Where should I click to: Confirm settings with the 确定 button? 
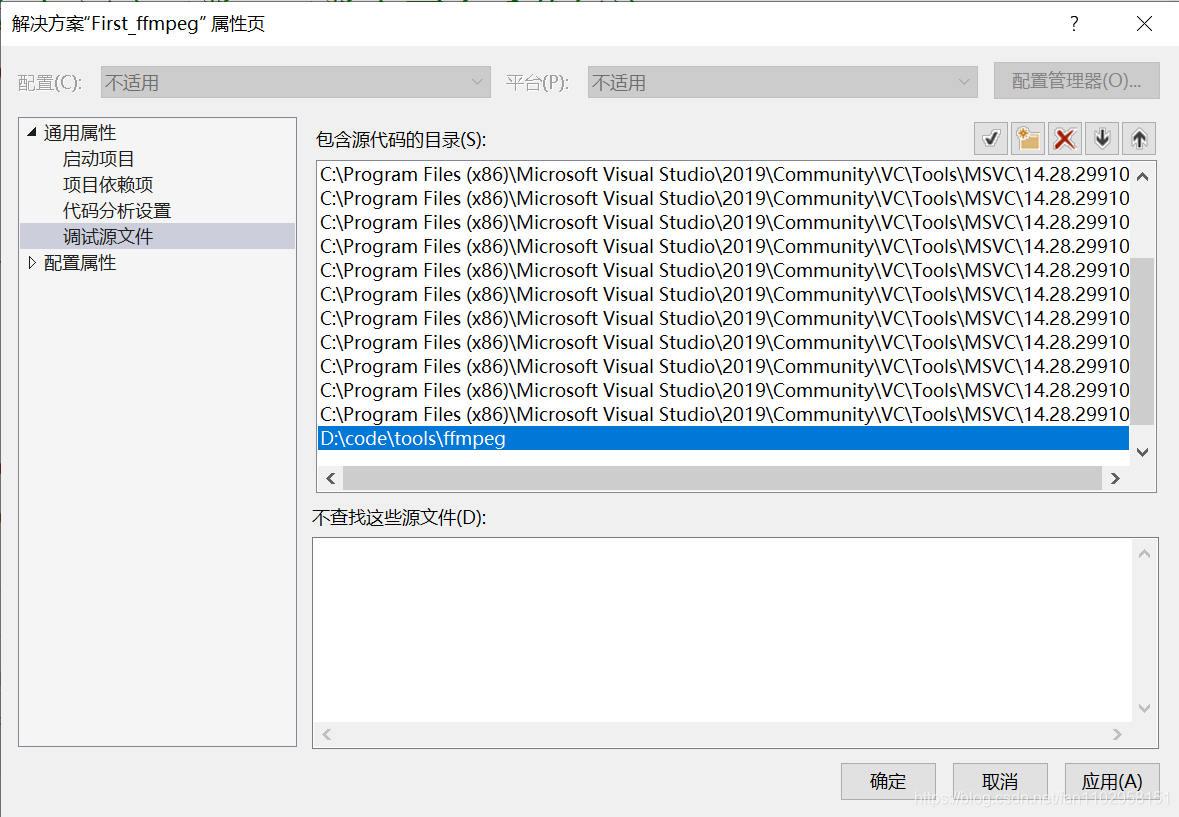pyautogui.click(x=887, y=781)
